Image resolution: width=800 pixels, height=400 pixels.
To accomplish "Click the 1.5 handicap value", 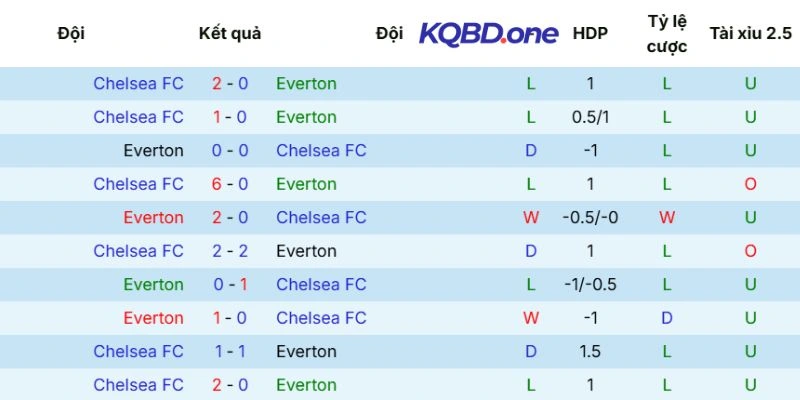I will (x=590, y=351).
